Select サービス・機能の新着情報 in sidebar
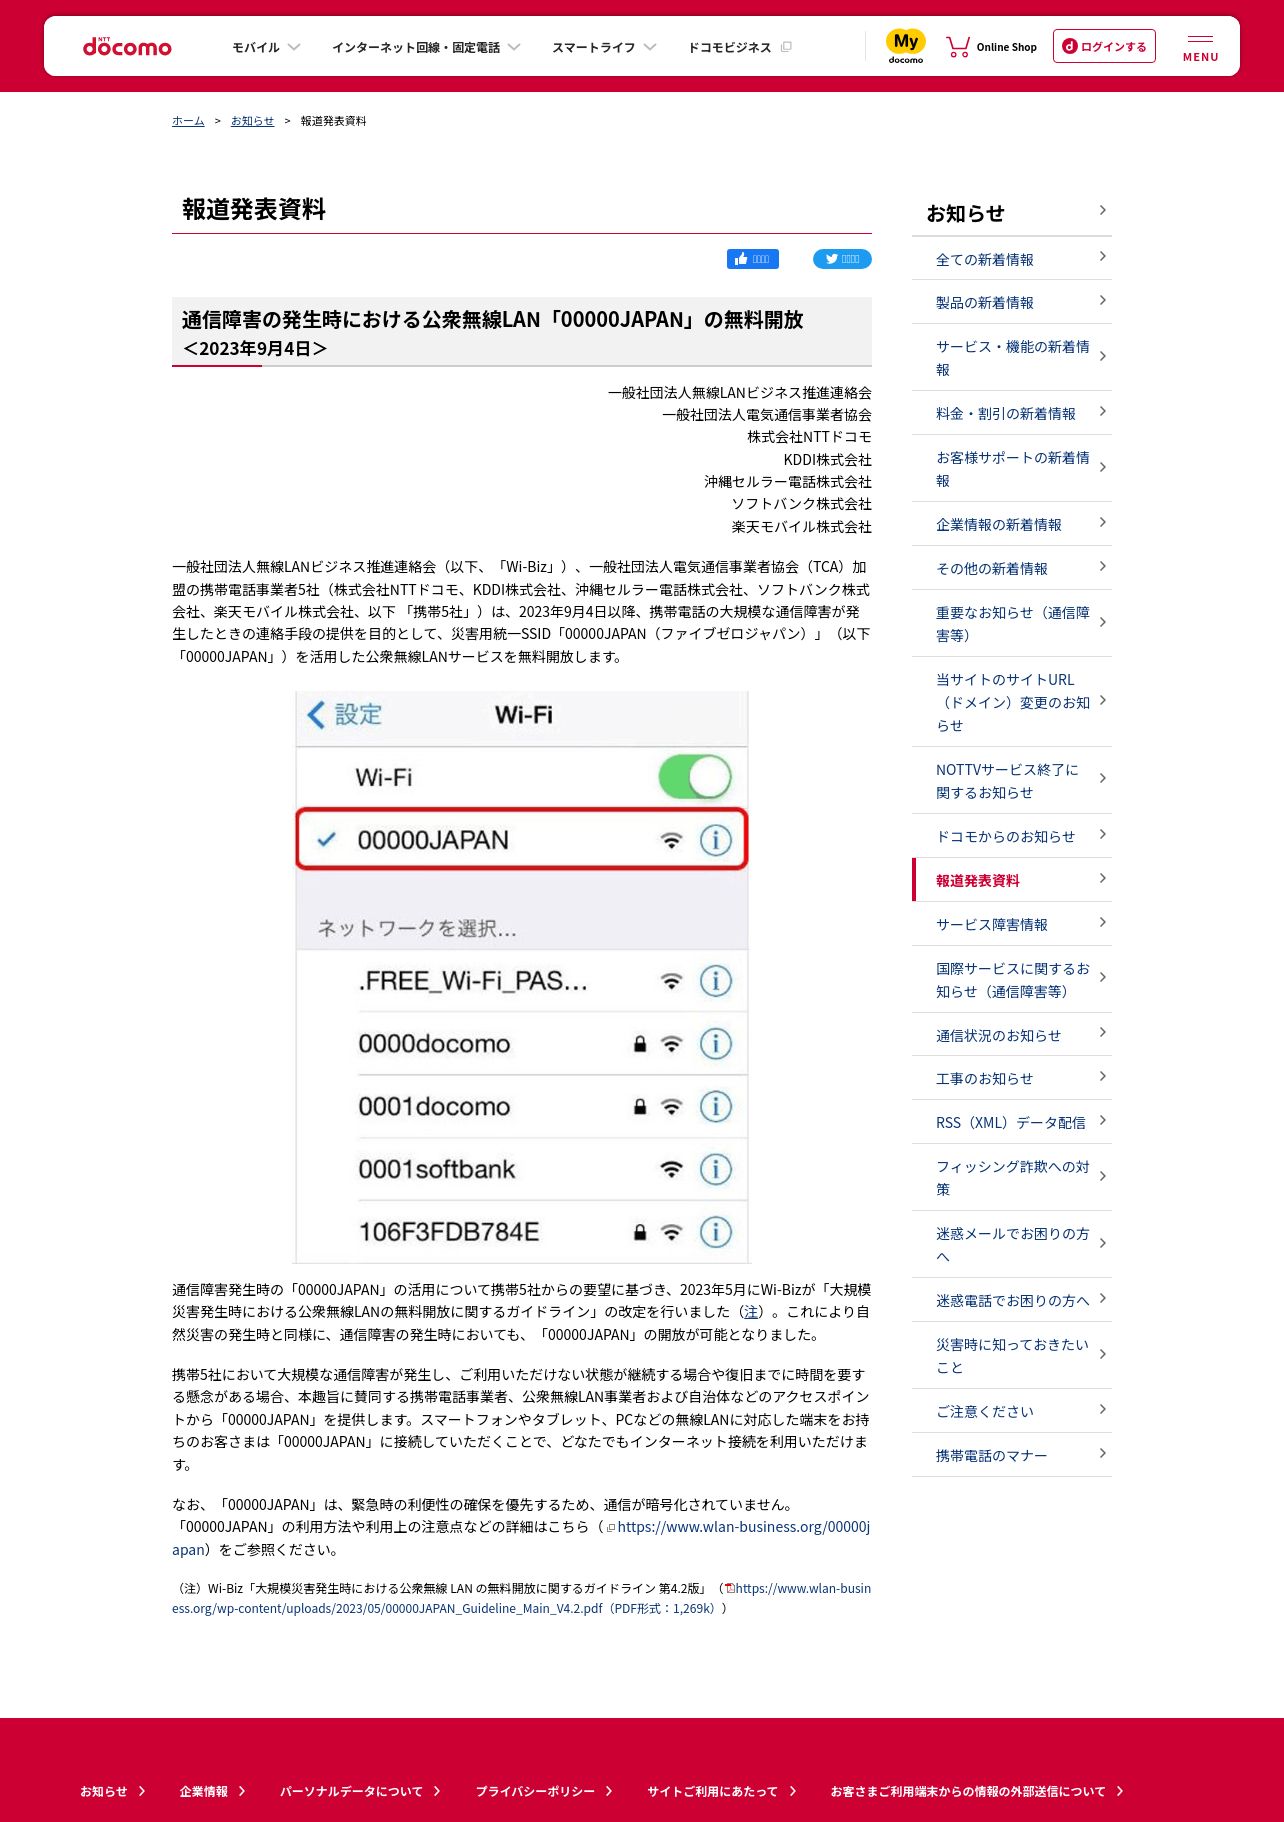The image size is (1284, 1822). 1012,358
